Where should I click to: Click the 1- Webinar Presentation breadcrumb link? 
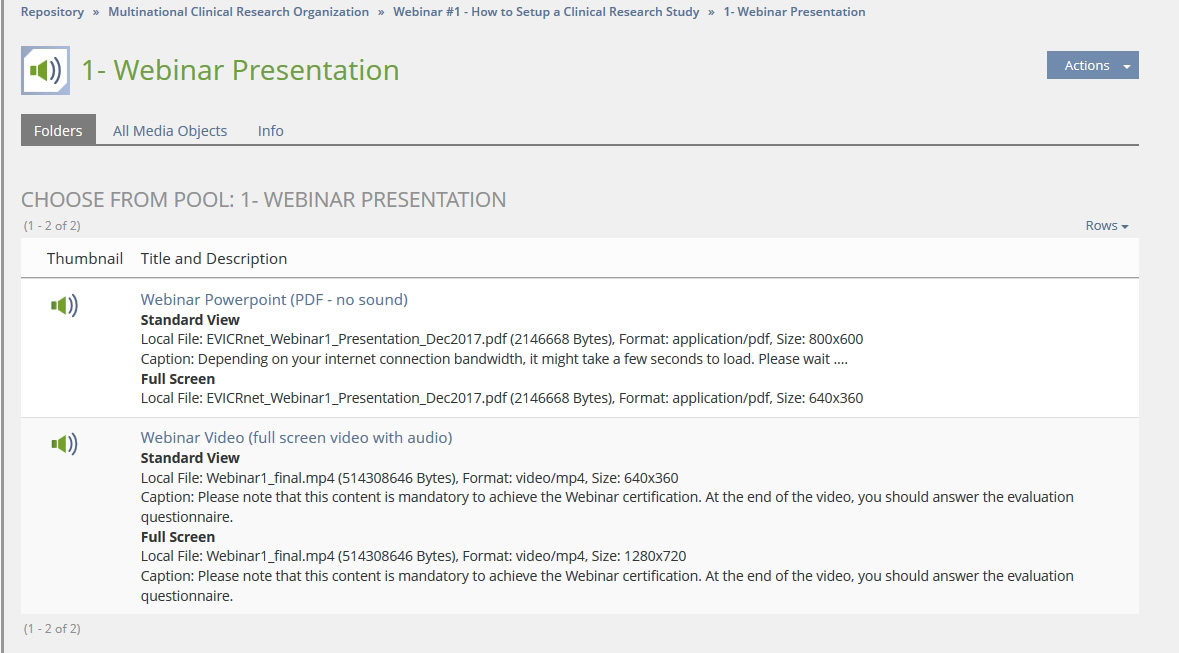[794, 12]
